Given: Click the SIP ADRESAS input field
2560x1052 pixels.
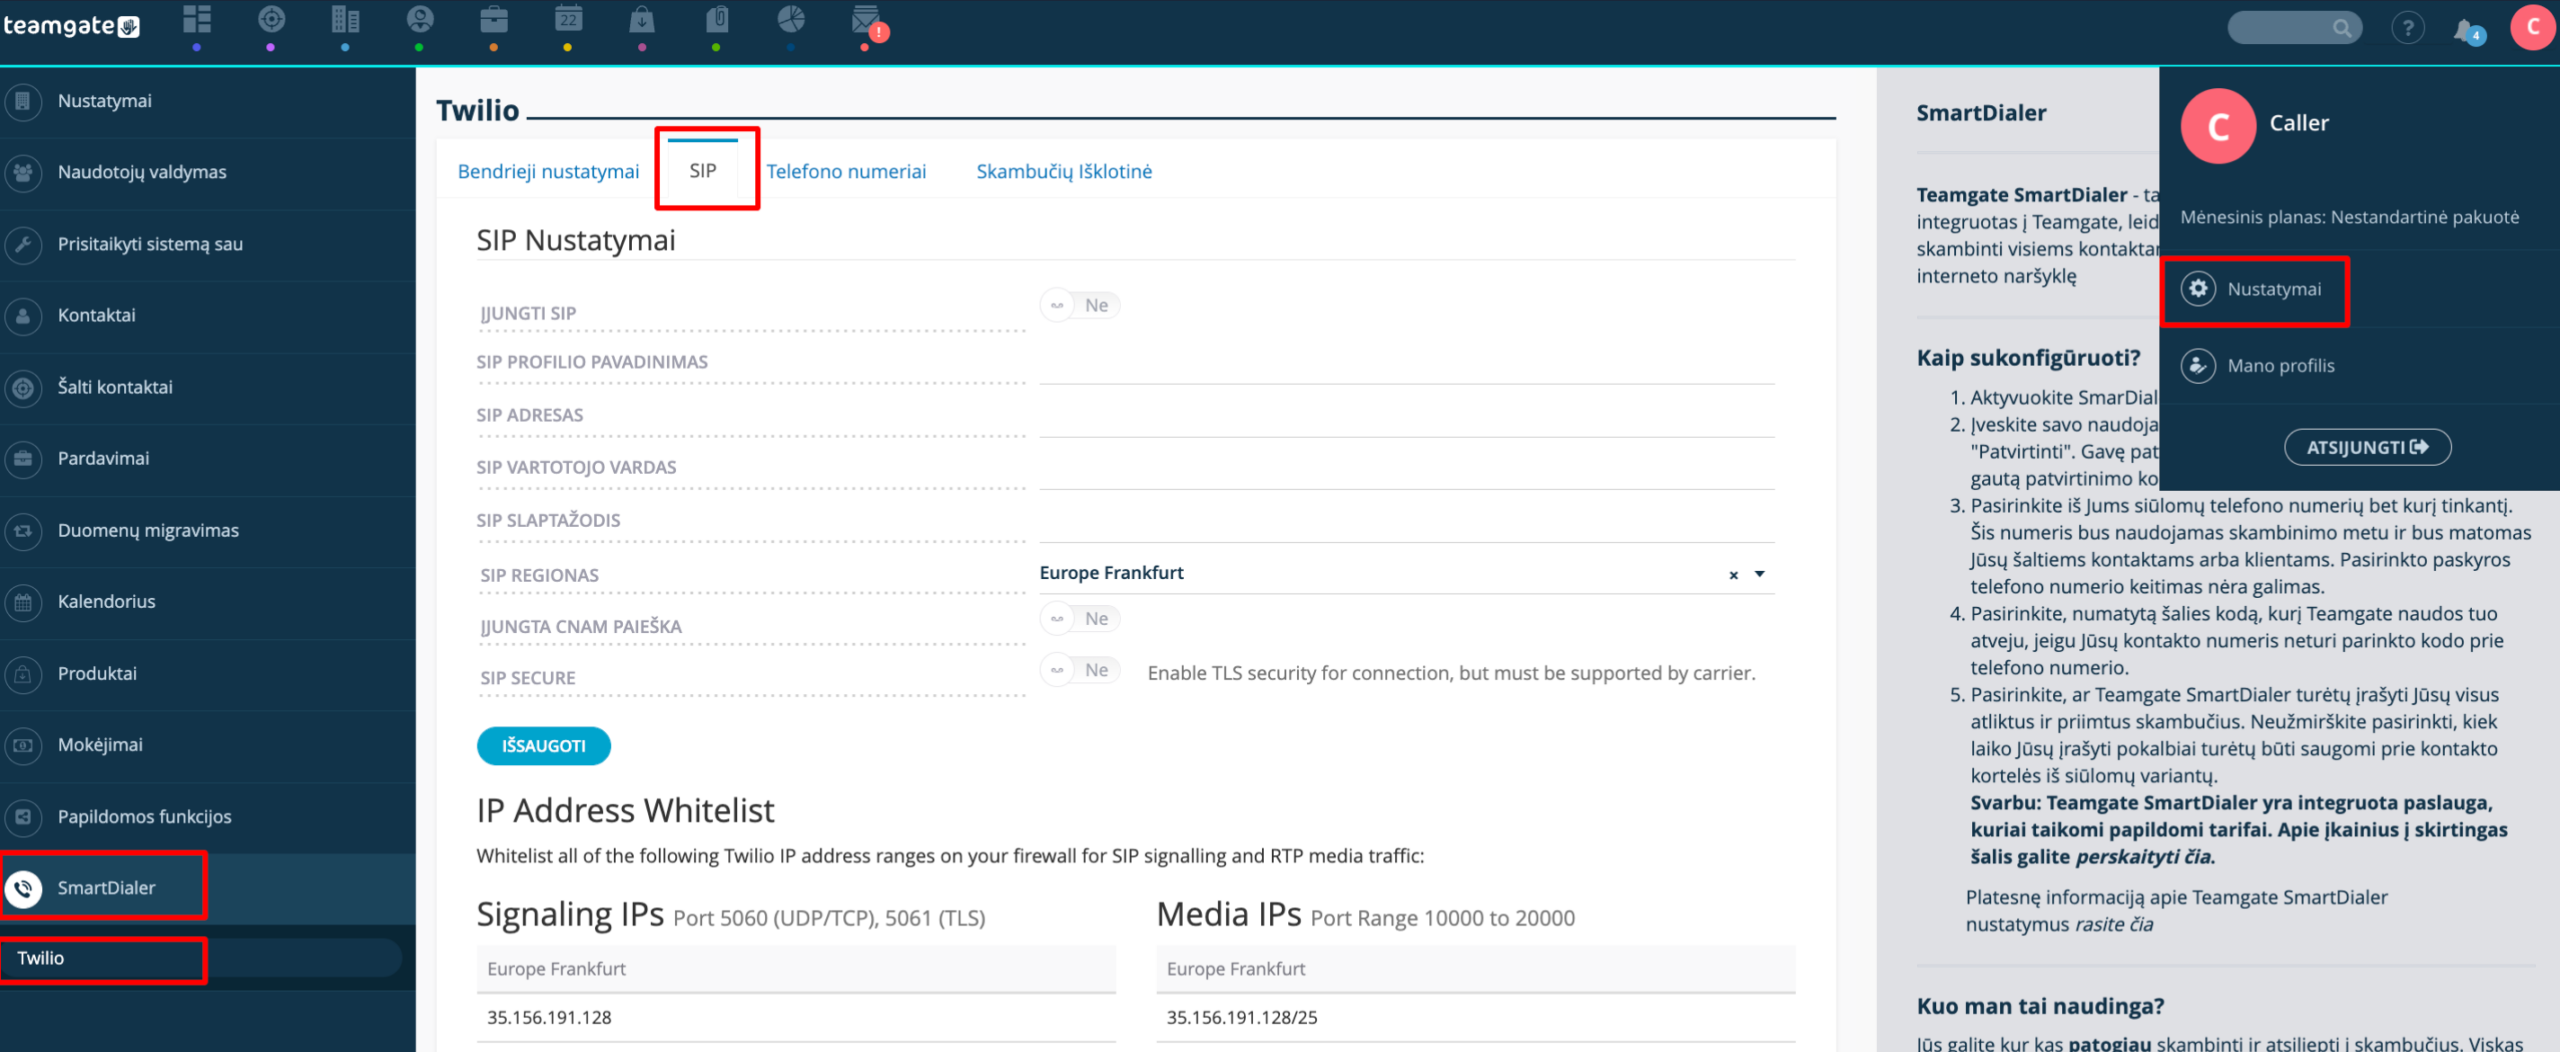Looking at the screenshot, I should coord(1407,417).
